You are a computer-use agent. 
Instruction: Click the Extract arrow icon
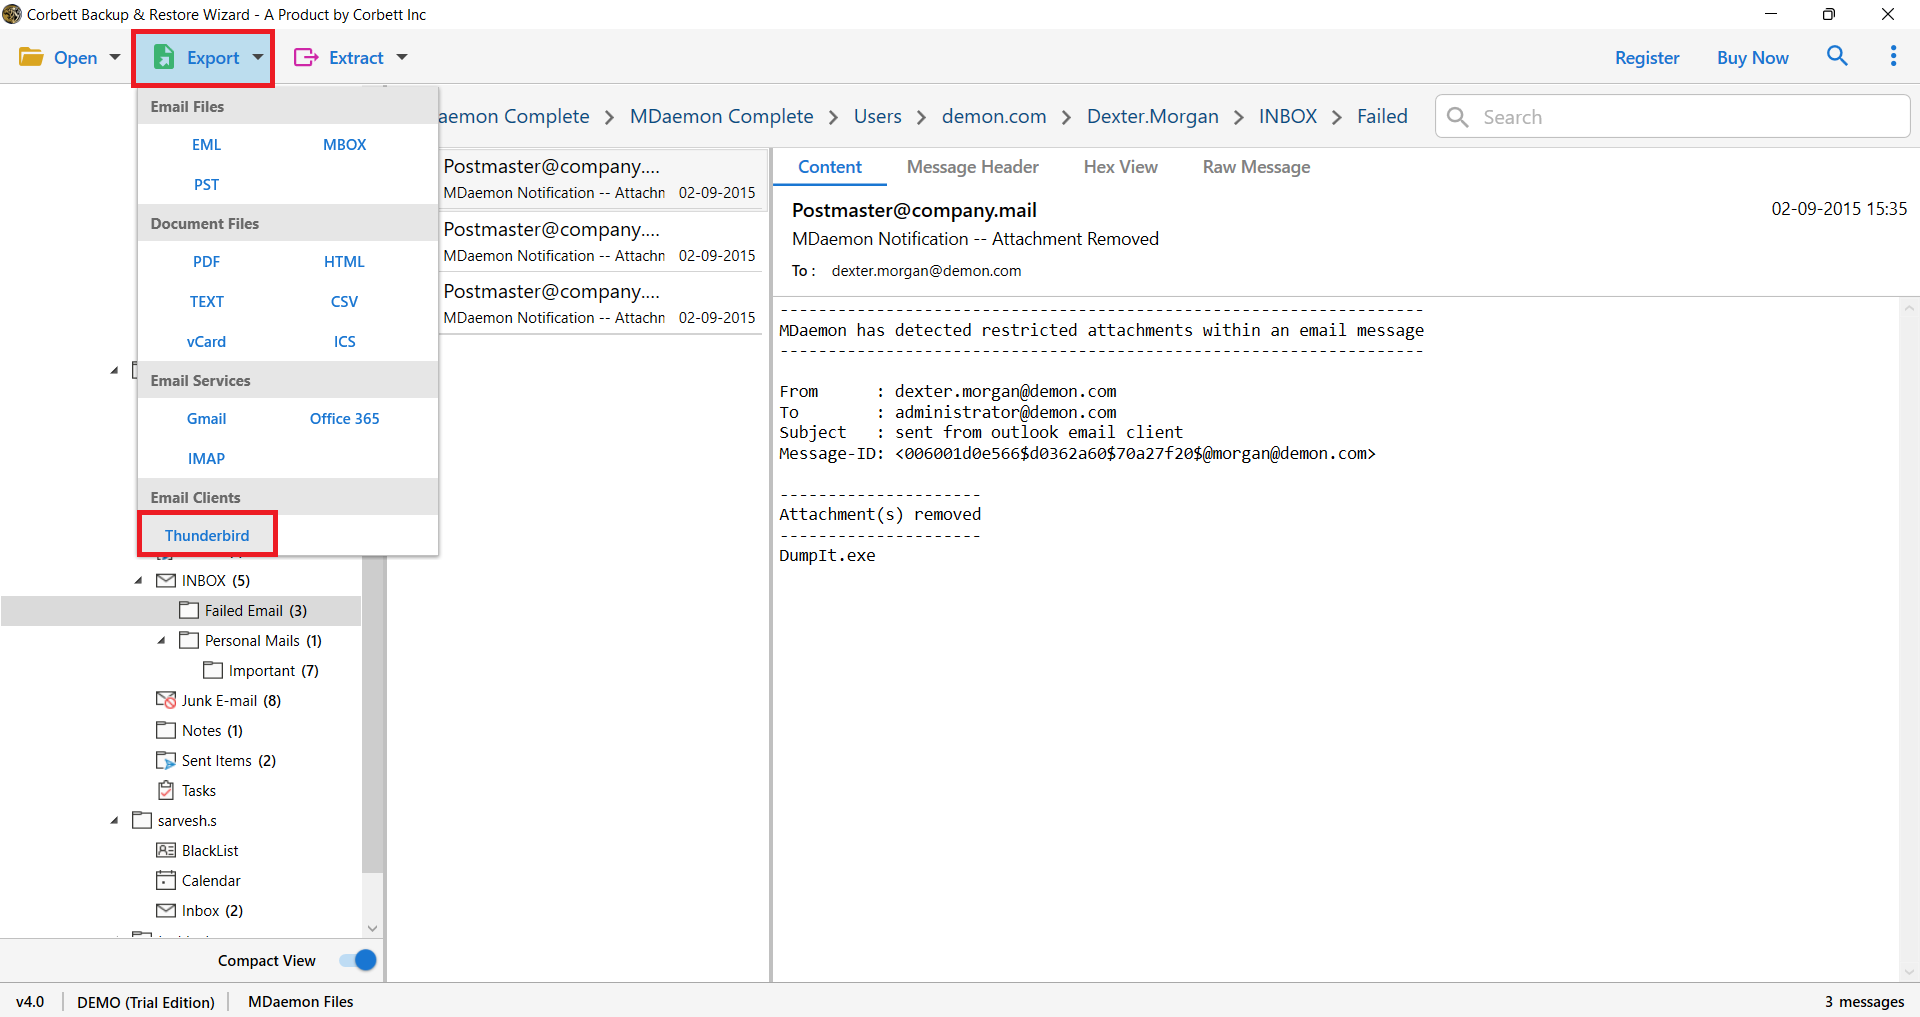coord(306,57)
